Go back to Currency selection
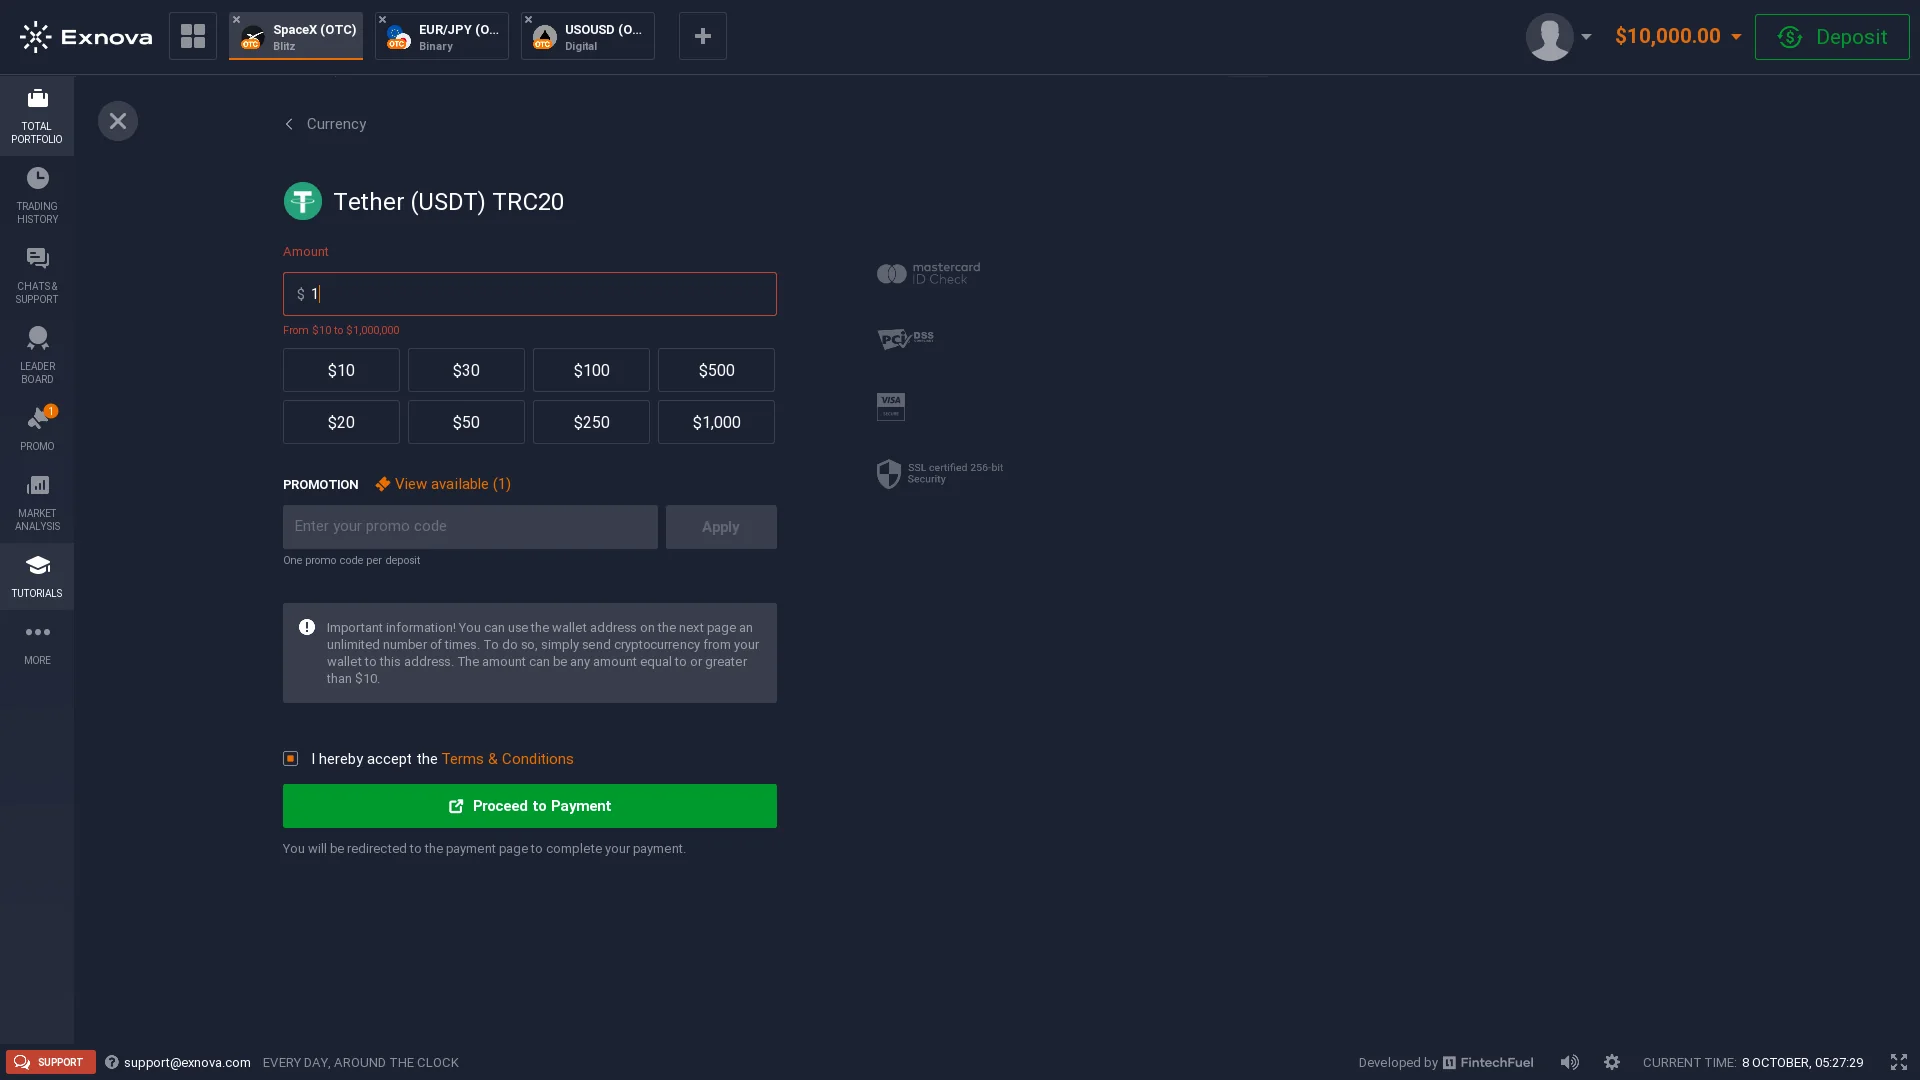Viewport: 1920px width, 1080px height. point(326,124)
